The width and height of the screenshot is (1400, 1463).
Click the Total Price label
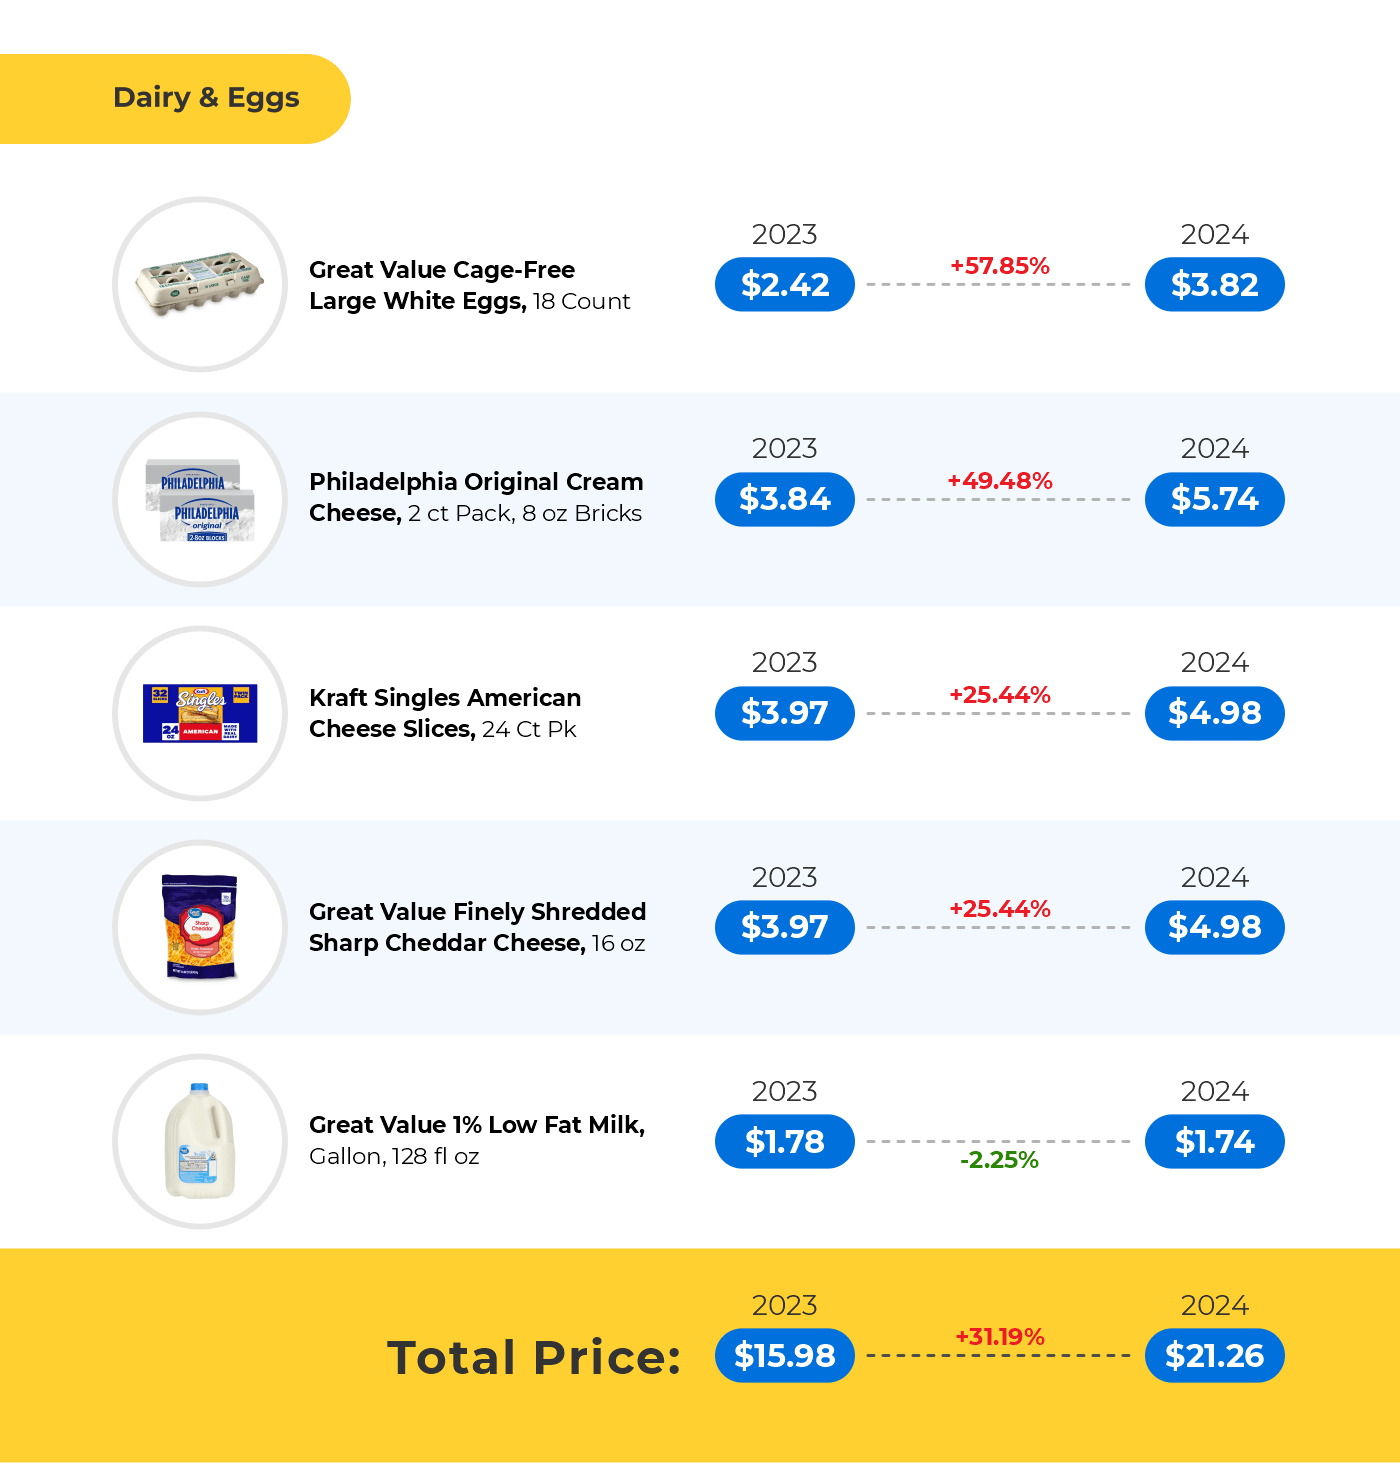pyautogui.click(x=534, y=1357)
